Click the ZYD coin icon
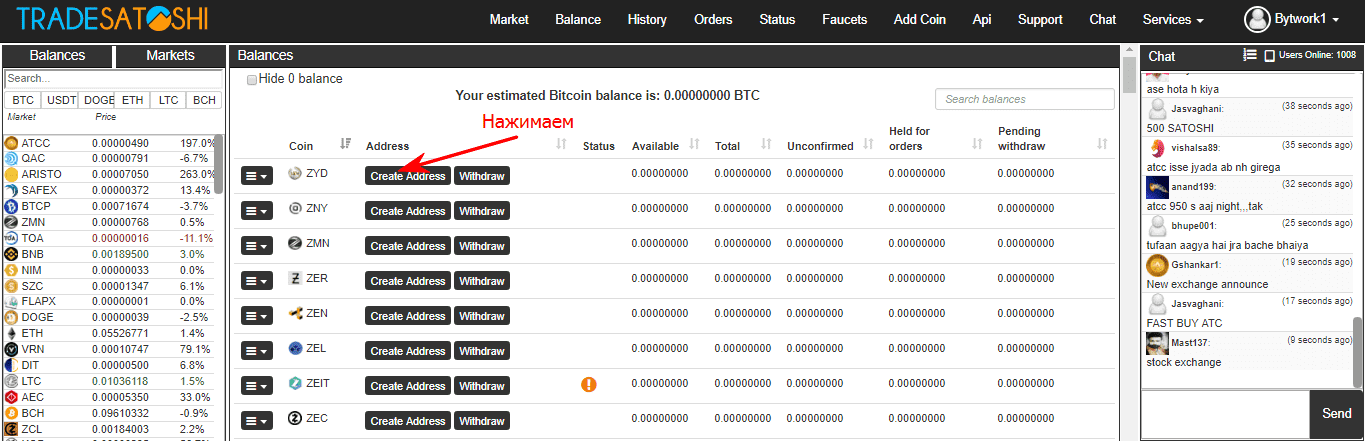Viewport: 1365px width, 441px height. (x=295, y=174)
